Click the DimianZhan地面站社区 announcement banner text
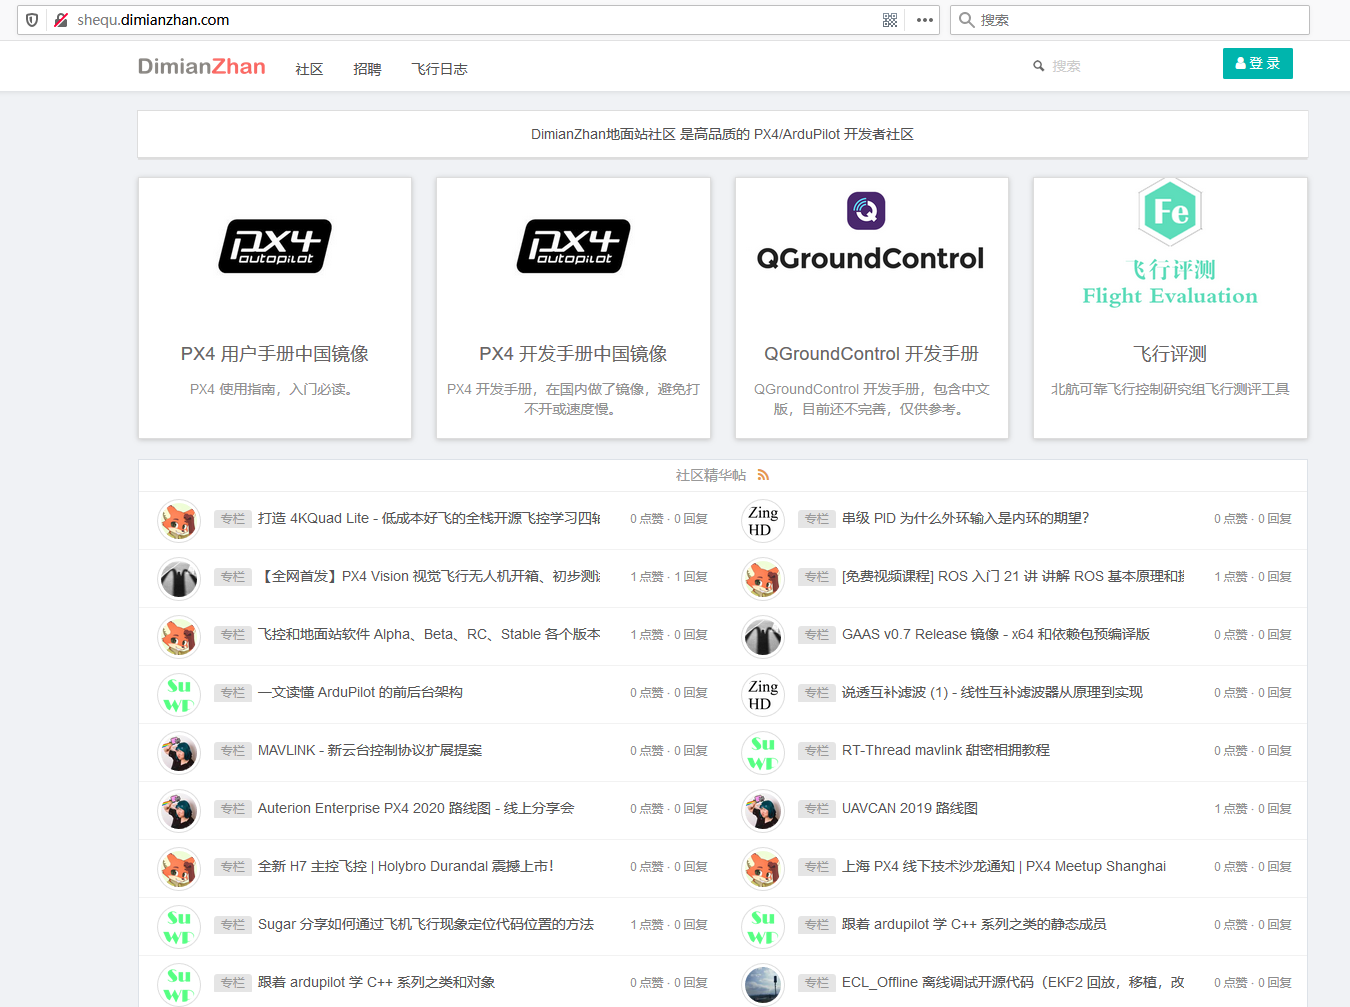Image resolution: width=1350 pixels, height=1007 pixels. pyautogui.click(x=722, y=134)
